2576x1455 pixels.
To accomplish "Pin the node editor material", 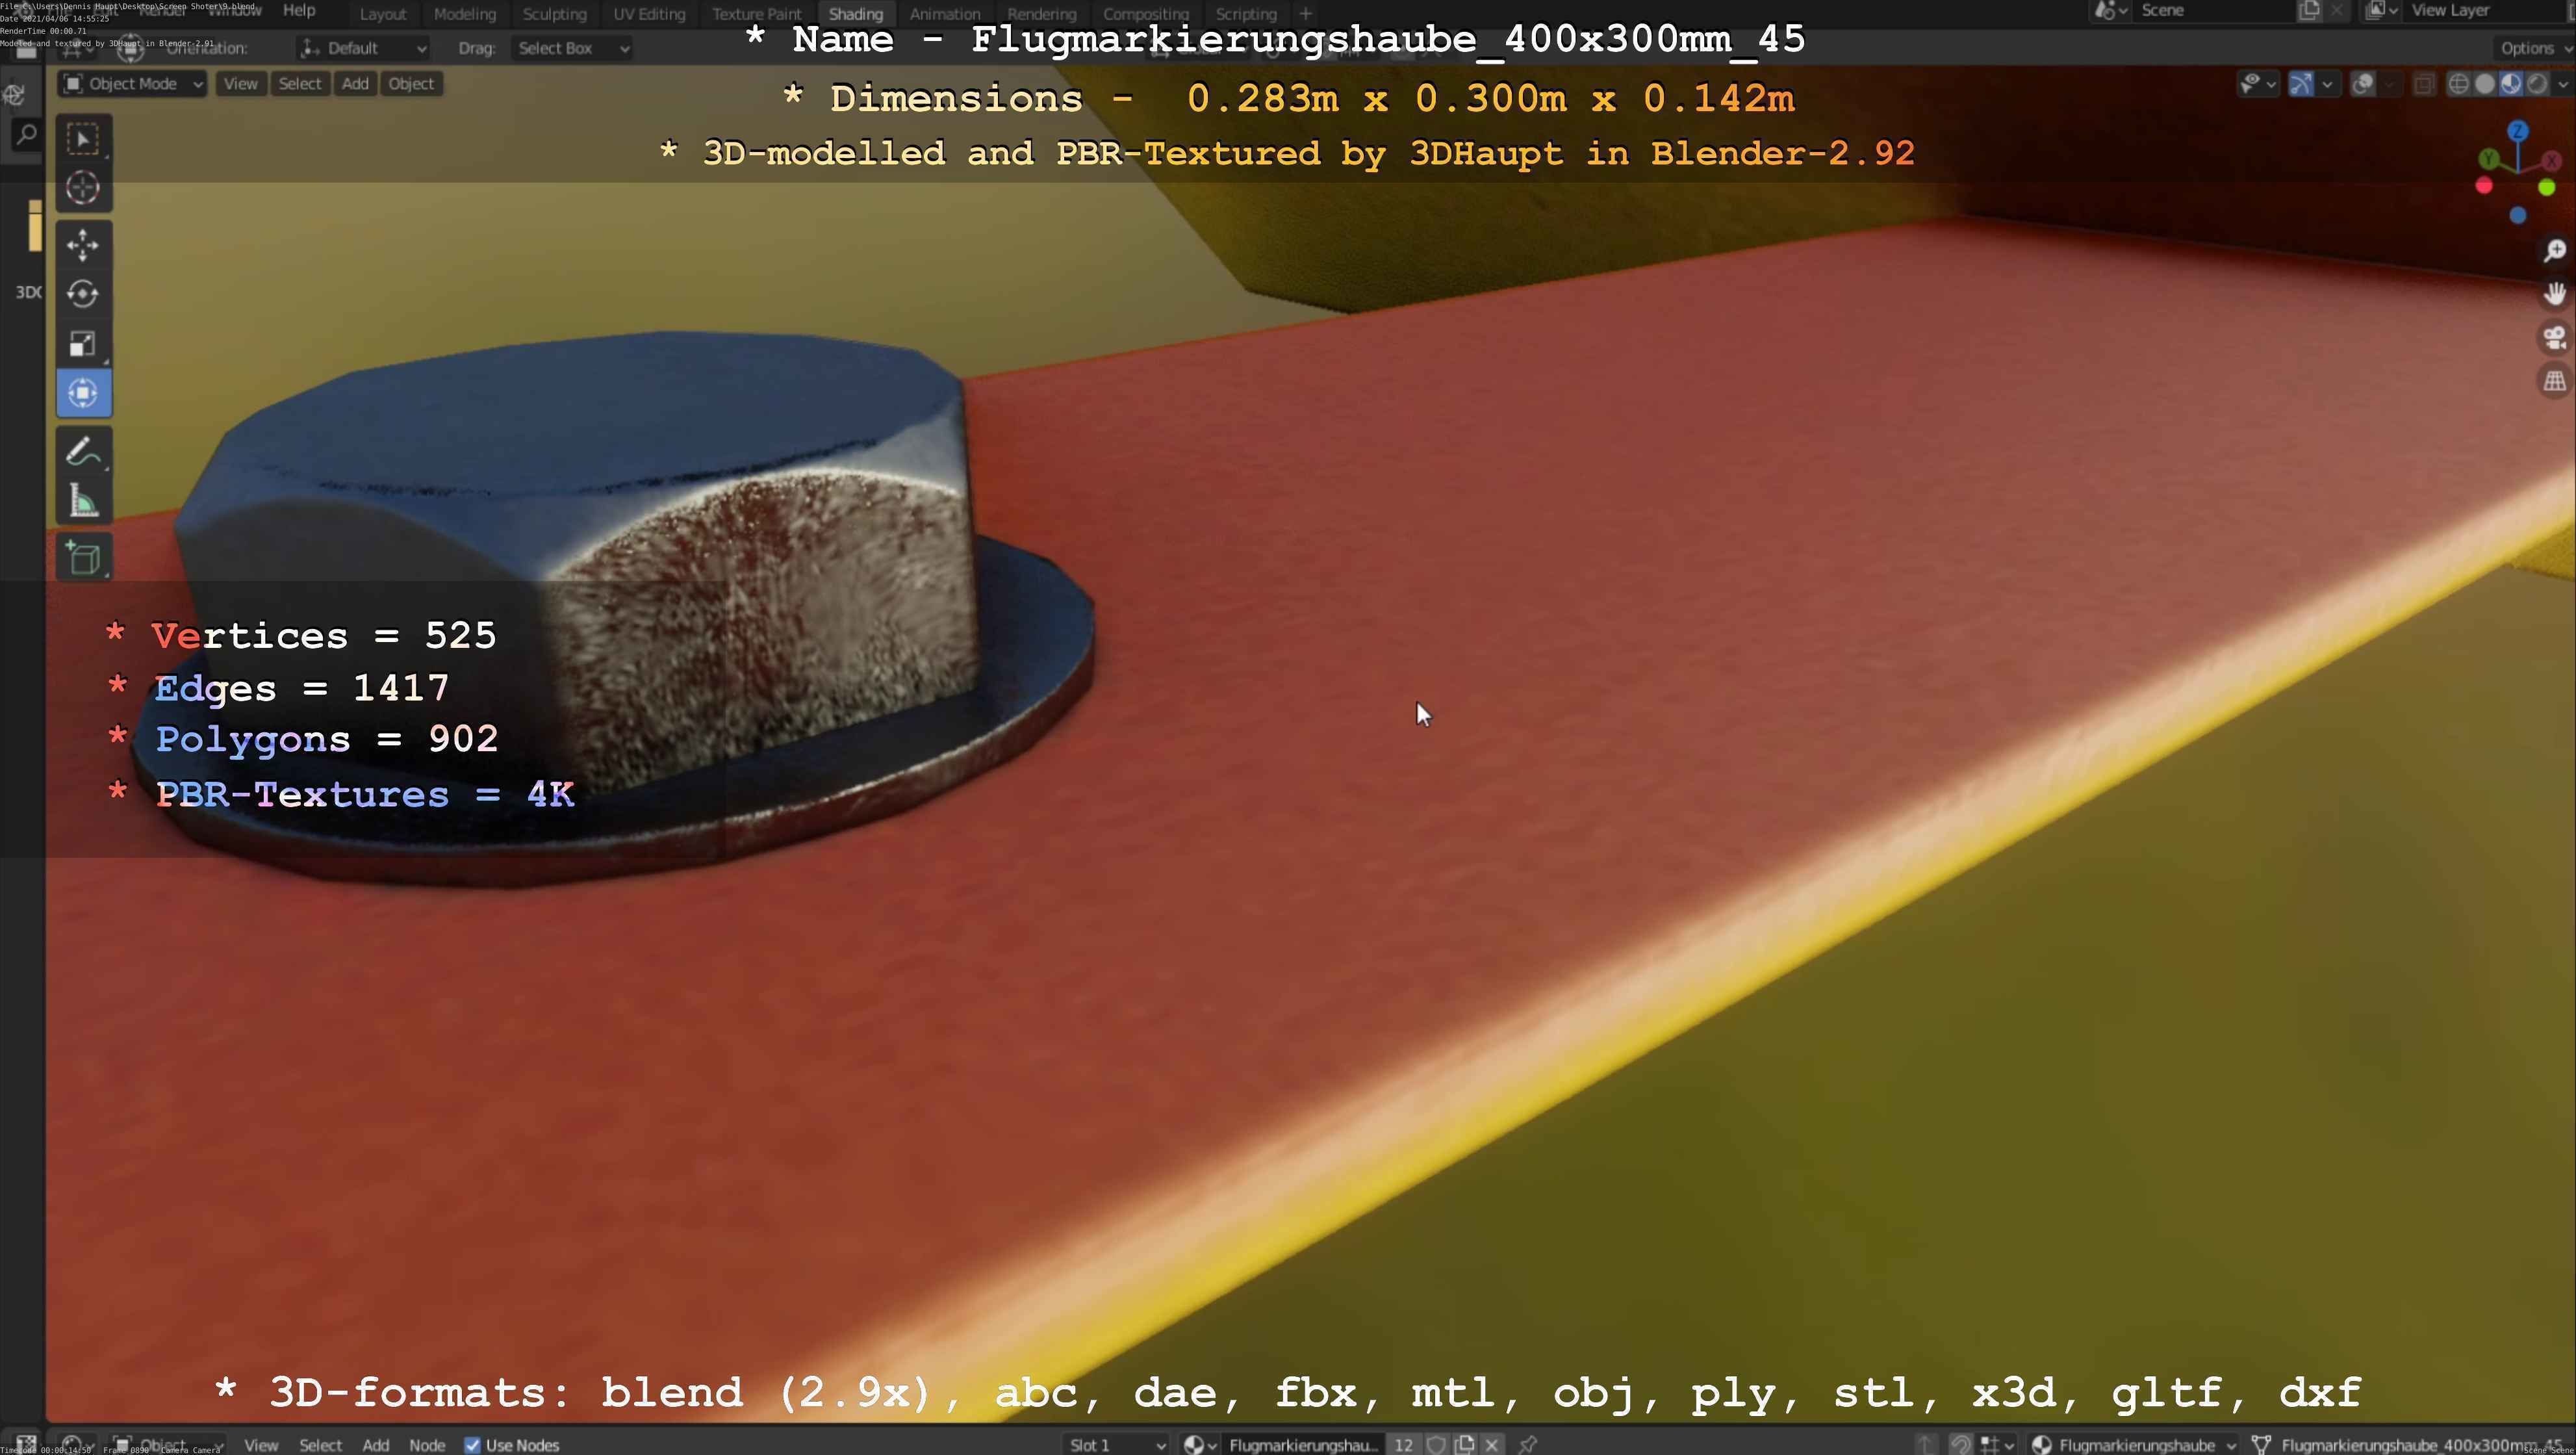I will 1528,1444.
